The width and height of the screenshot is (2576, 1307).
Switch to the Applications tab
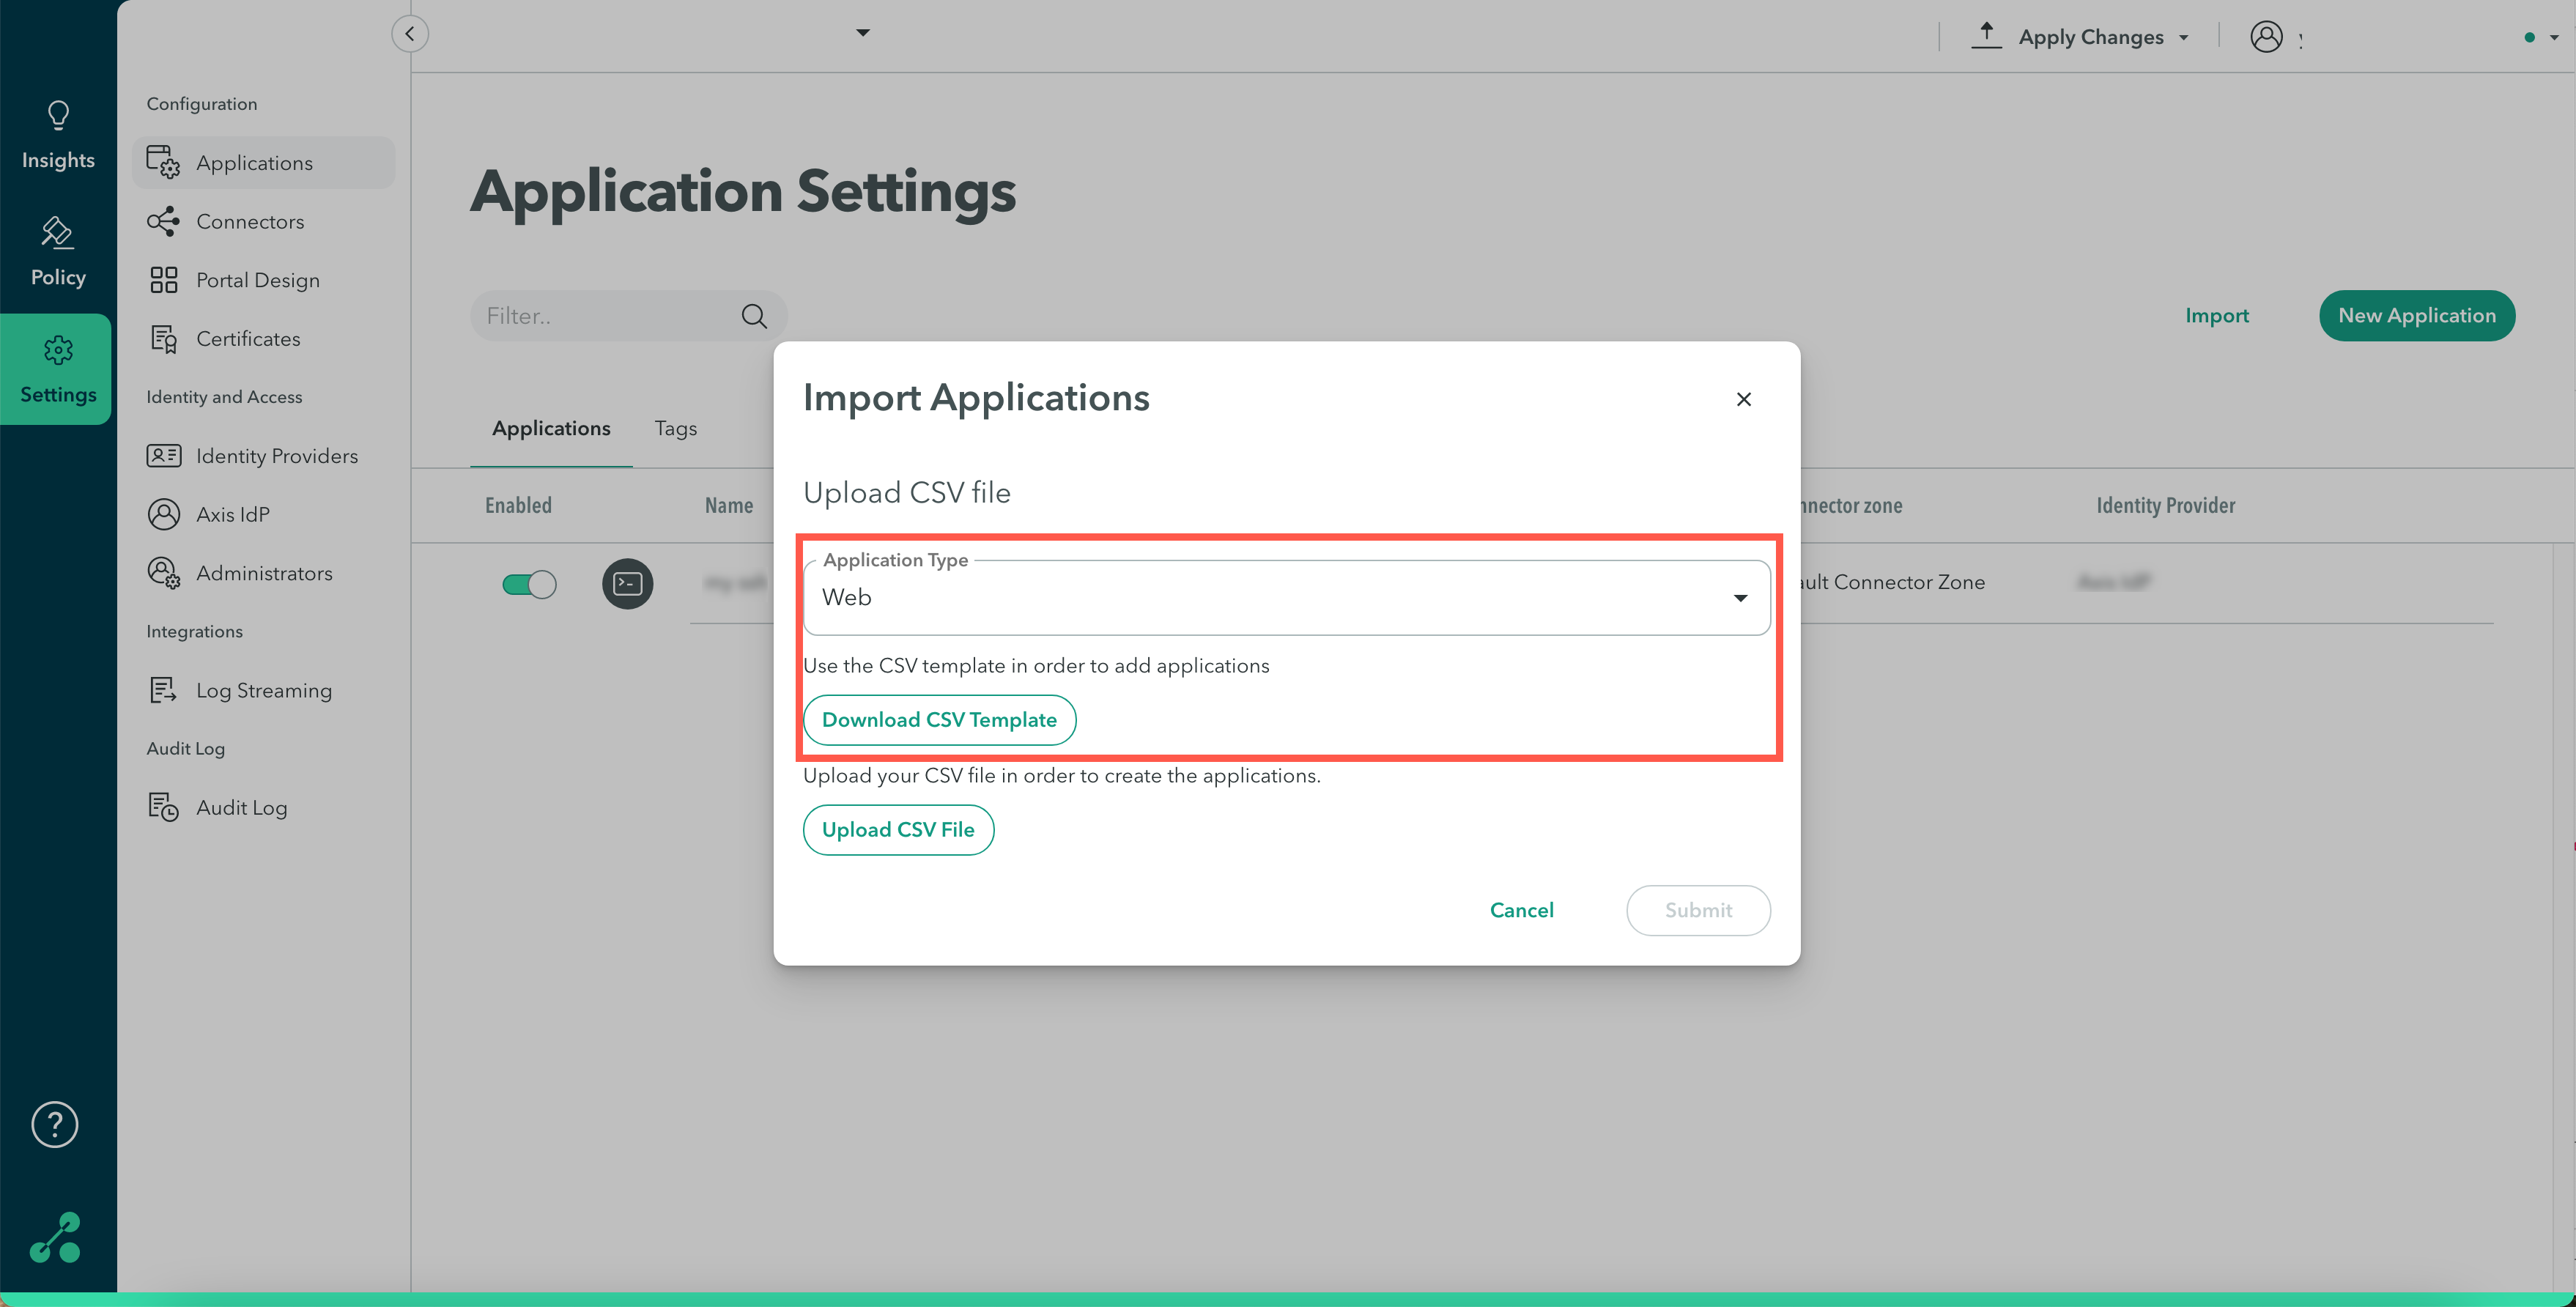(x=551, y=428)
